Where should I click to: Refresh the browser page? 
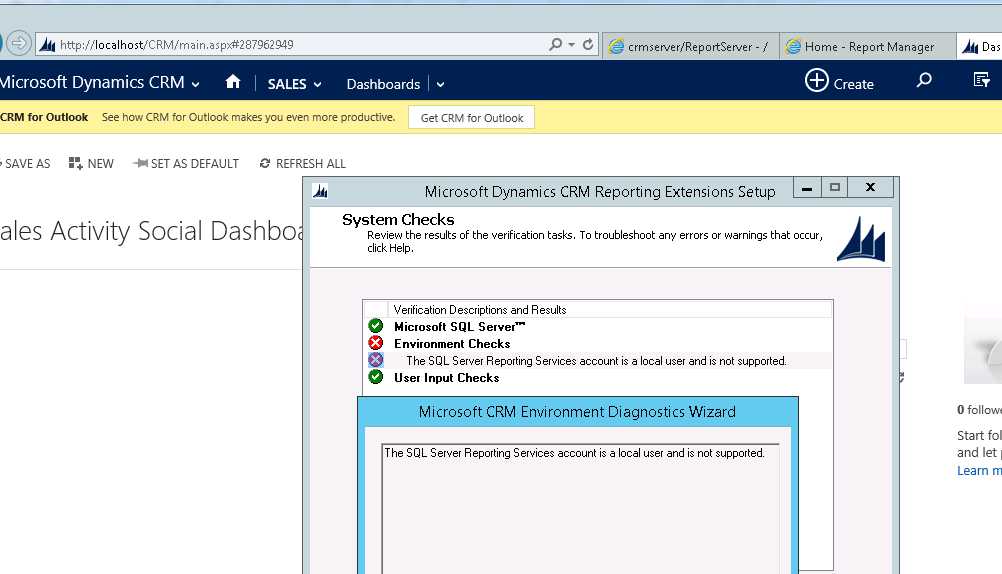click(588, 44)
